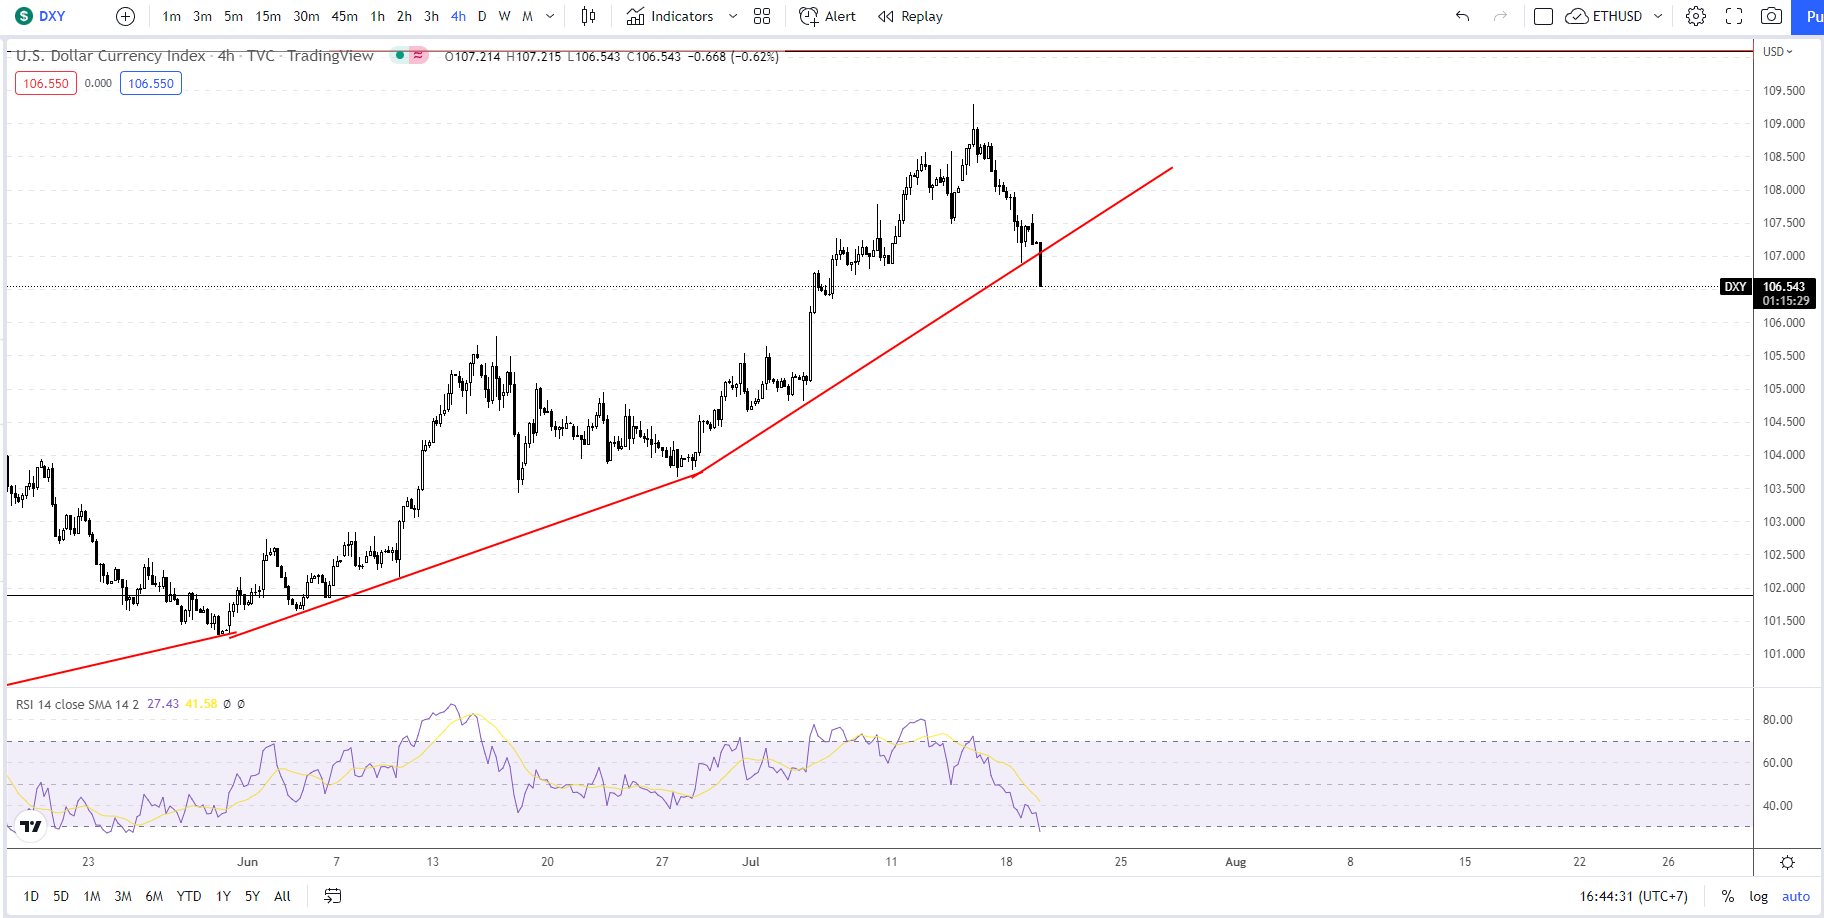Select the 15m timeframe
This screenshot has height=918, width=1824.
tap(268, 16)
